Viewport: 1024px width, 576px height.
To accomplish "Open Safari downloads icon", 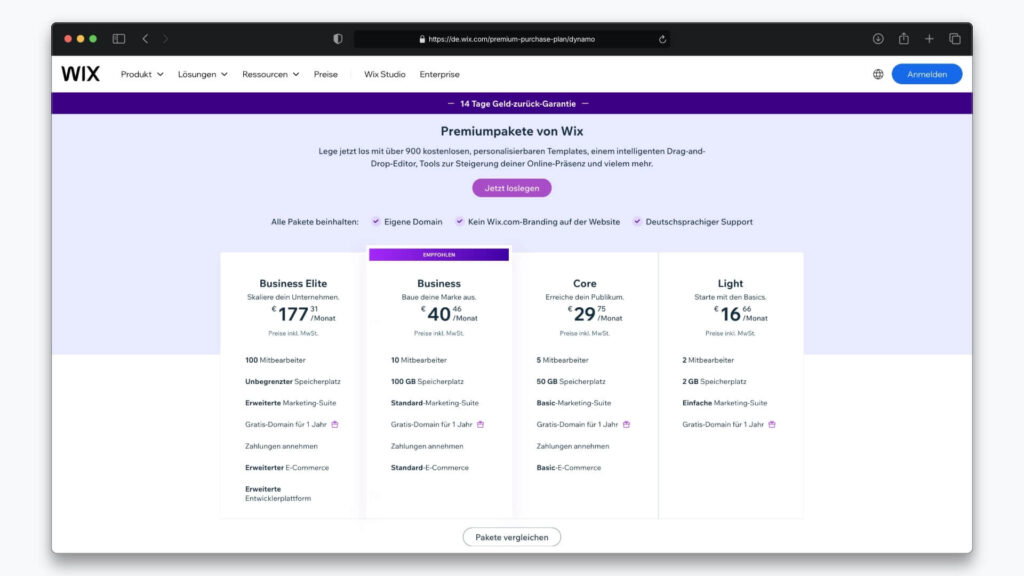I will tap(878, 39).
